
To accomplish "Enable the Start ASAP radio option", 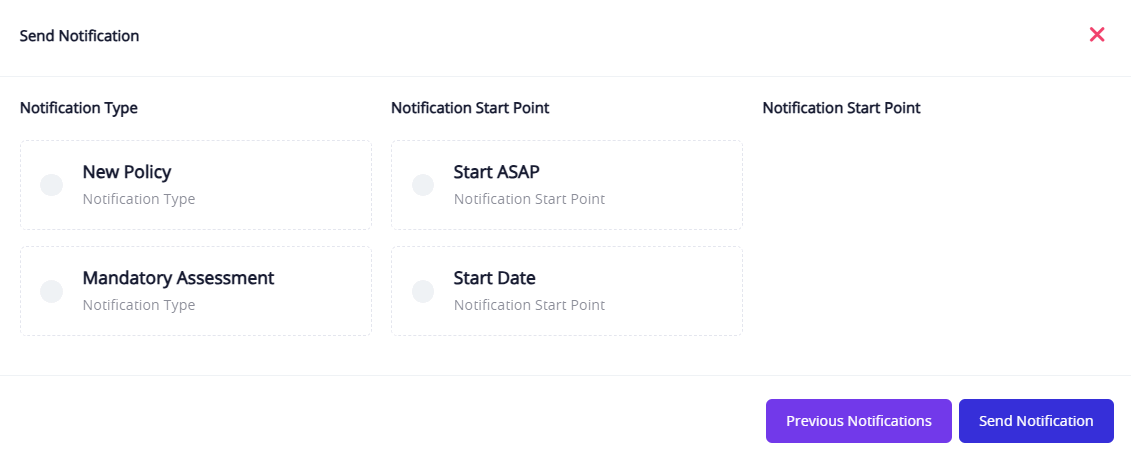I will 423,185.
